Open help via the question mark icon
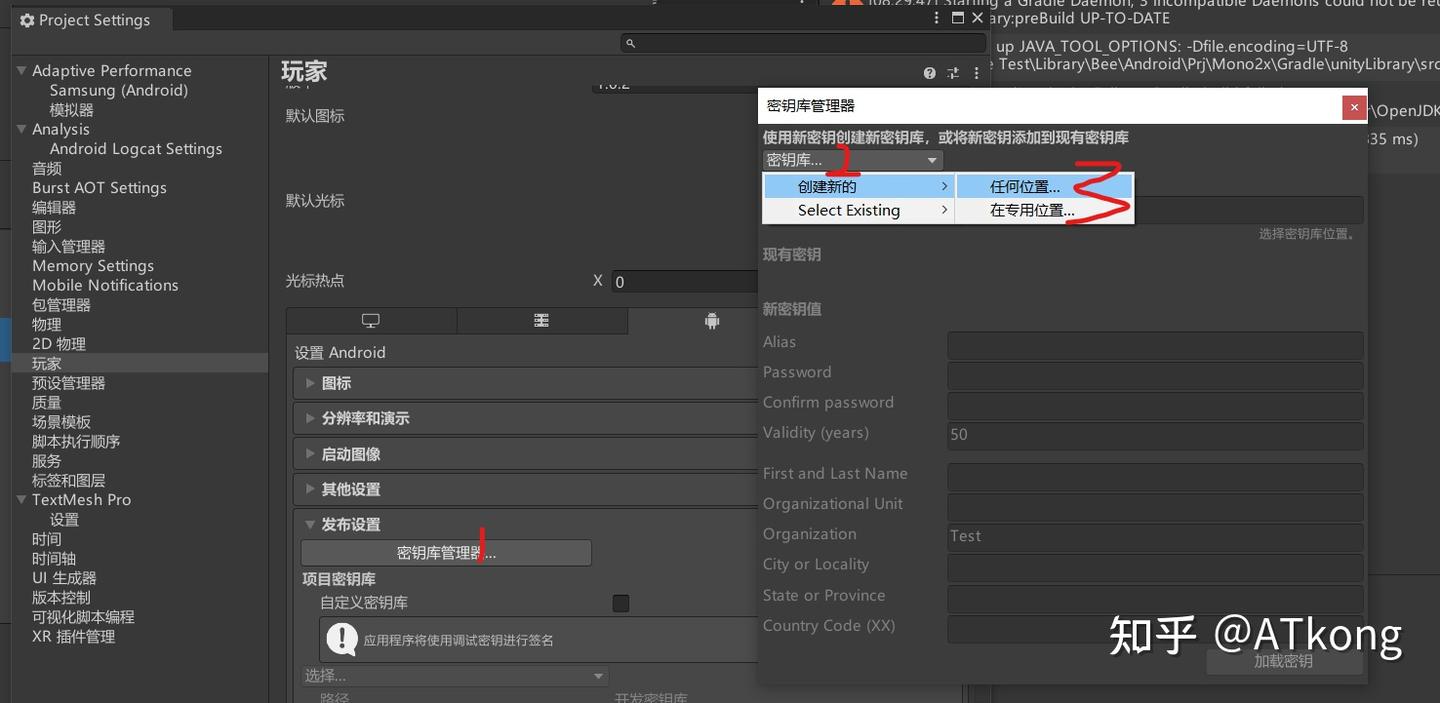The image size is (1440, 703). pos(929,73)
